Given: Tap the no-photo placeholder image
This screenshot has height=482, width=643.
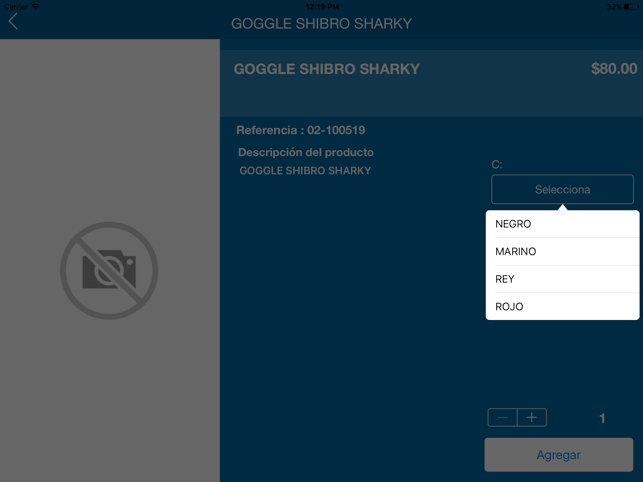Looking at the screenshot, I should [x=109, y=271].
